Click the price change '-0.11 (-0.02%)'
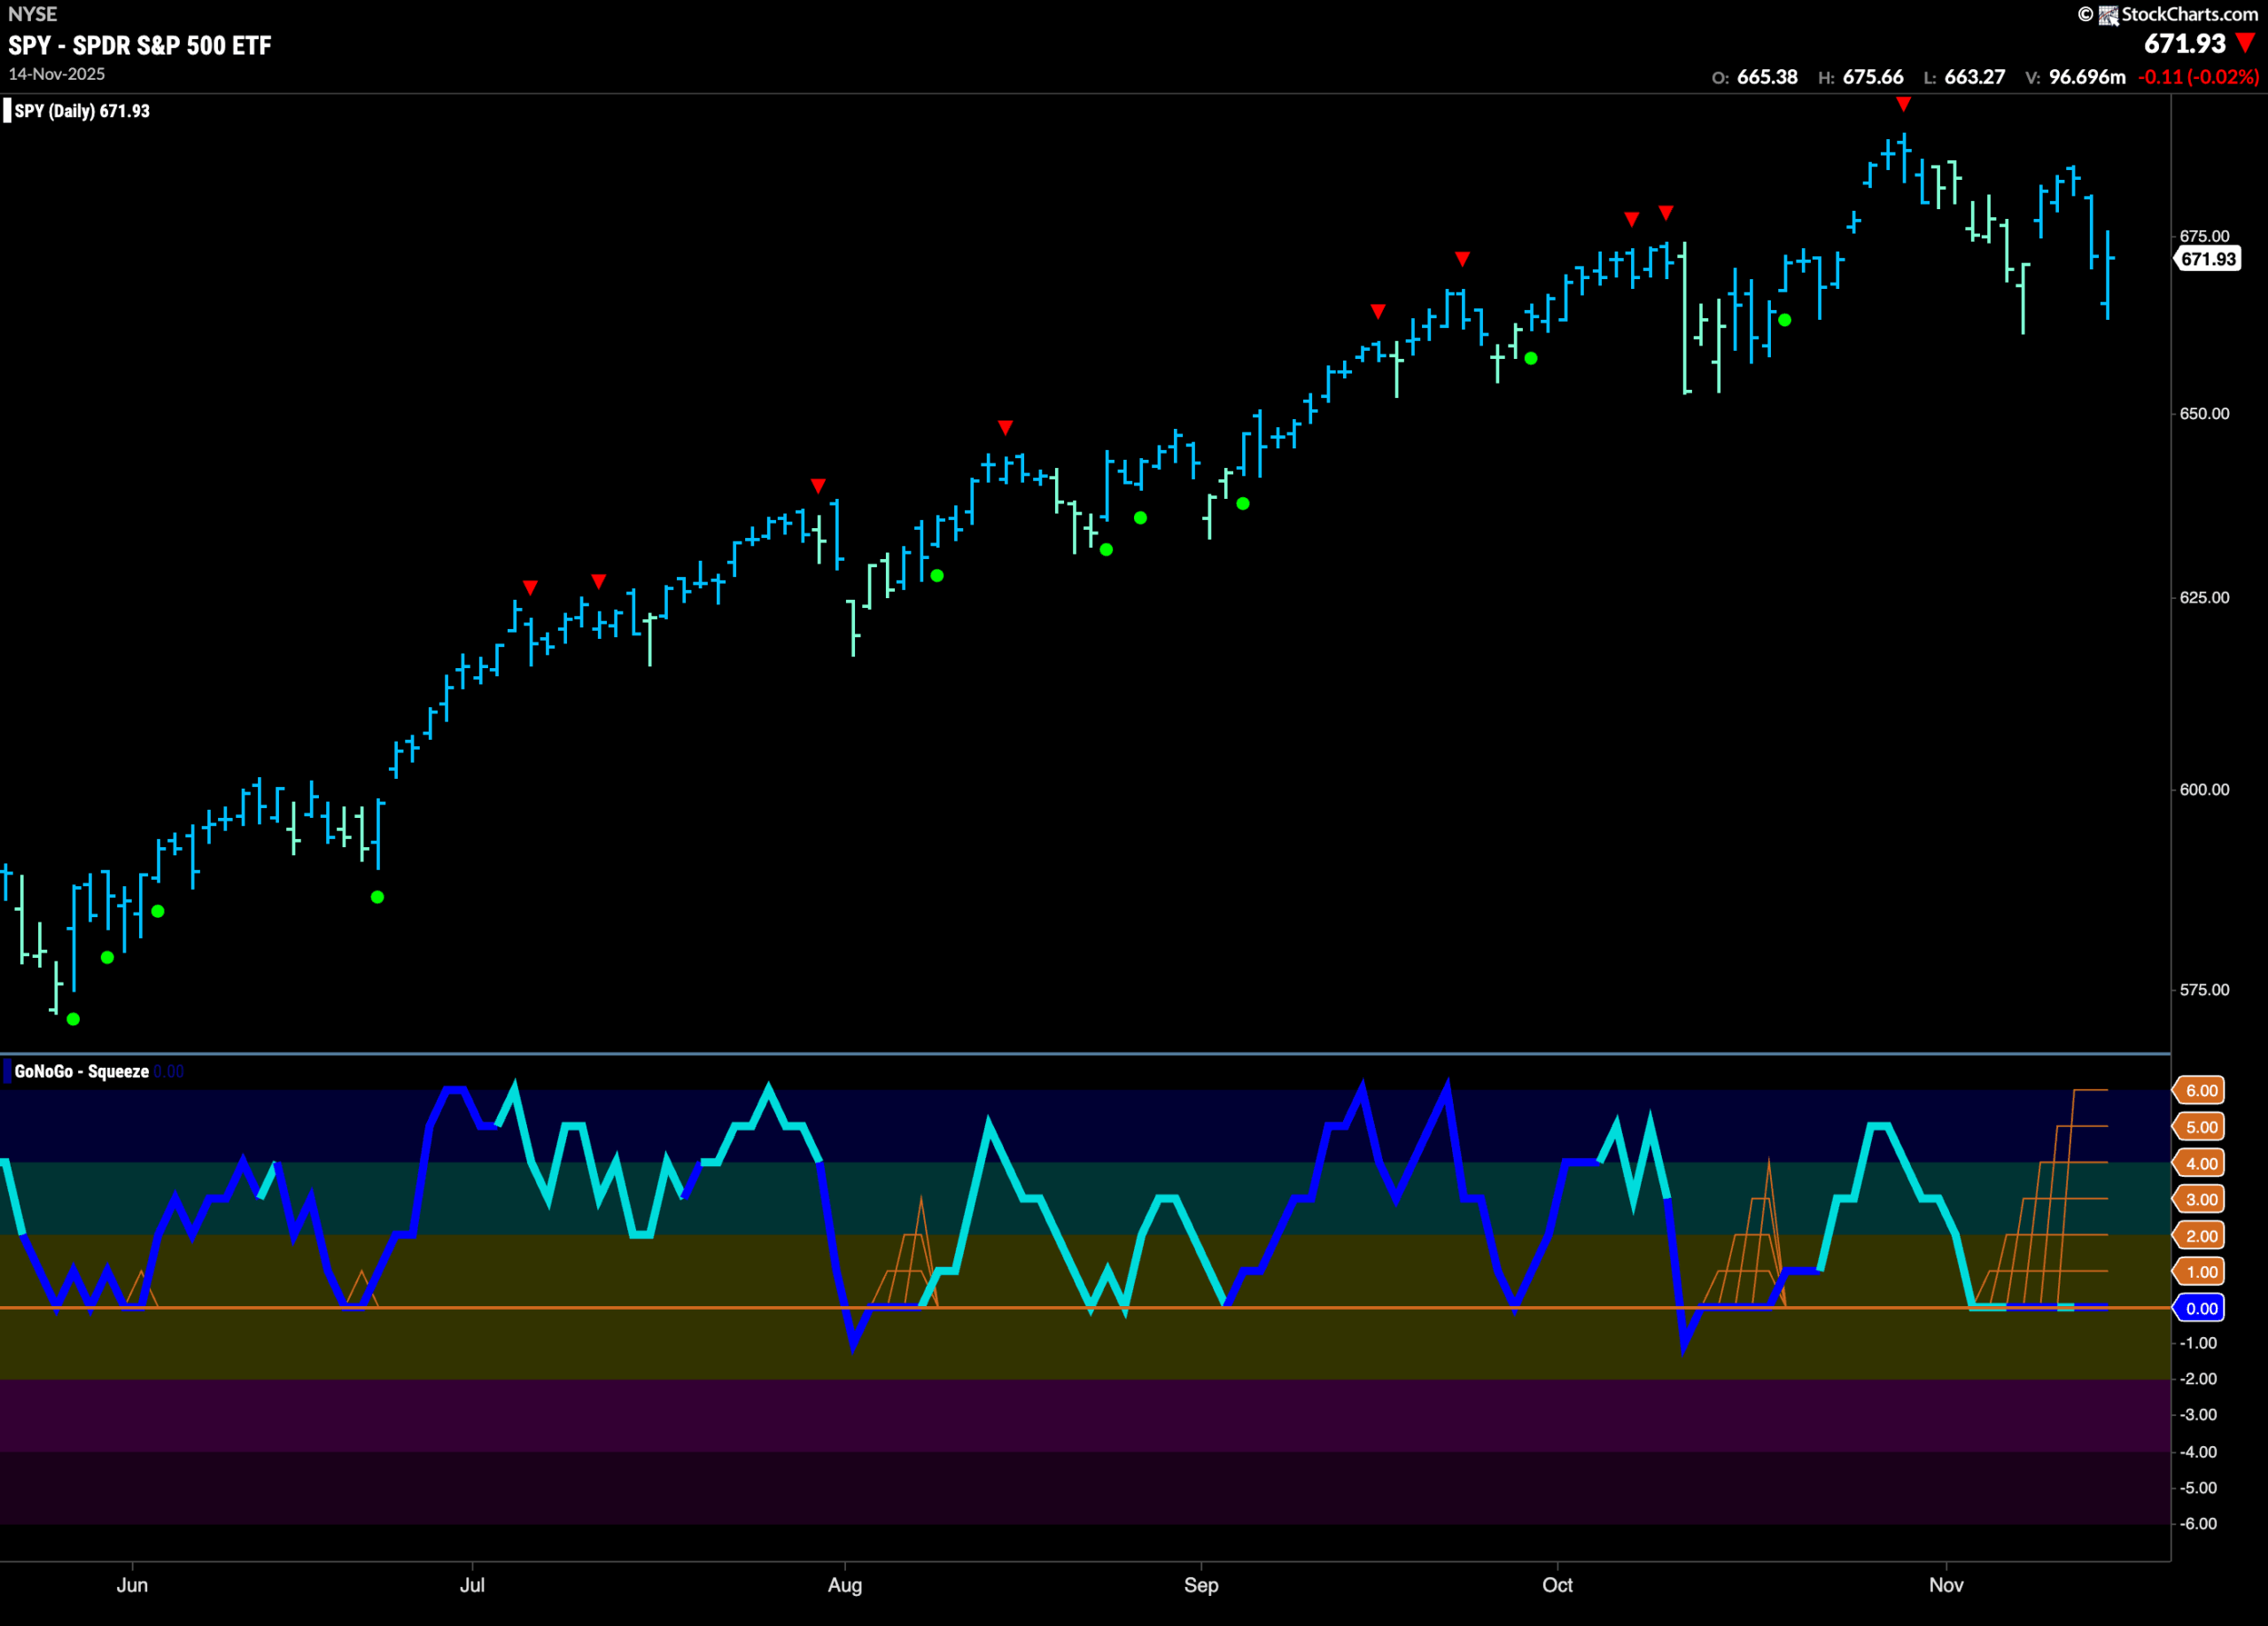The image size is (2268, 1626). (2199, 77)
